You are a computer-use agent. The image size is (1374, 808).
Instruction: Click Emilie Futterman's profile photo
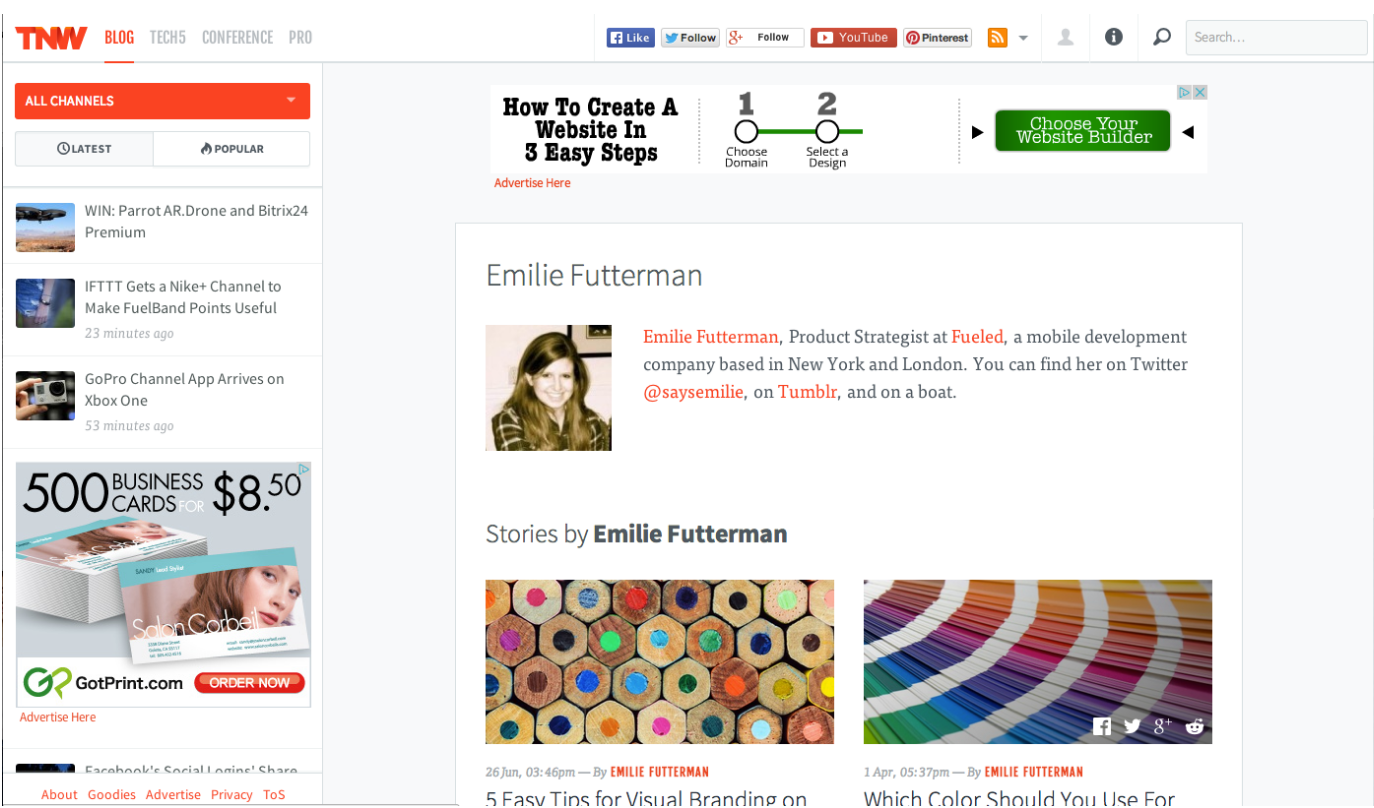pos(548,387)
